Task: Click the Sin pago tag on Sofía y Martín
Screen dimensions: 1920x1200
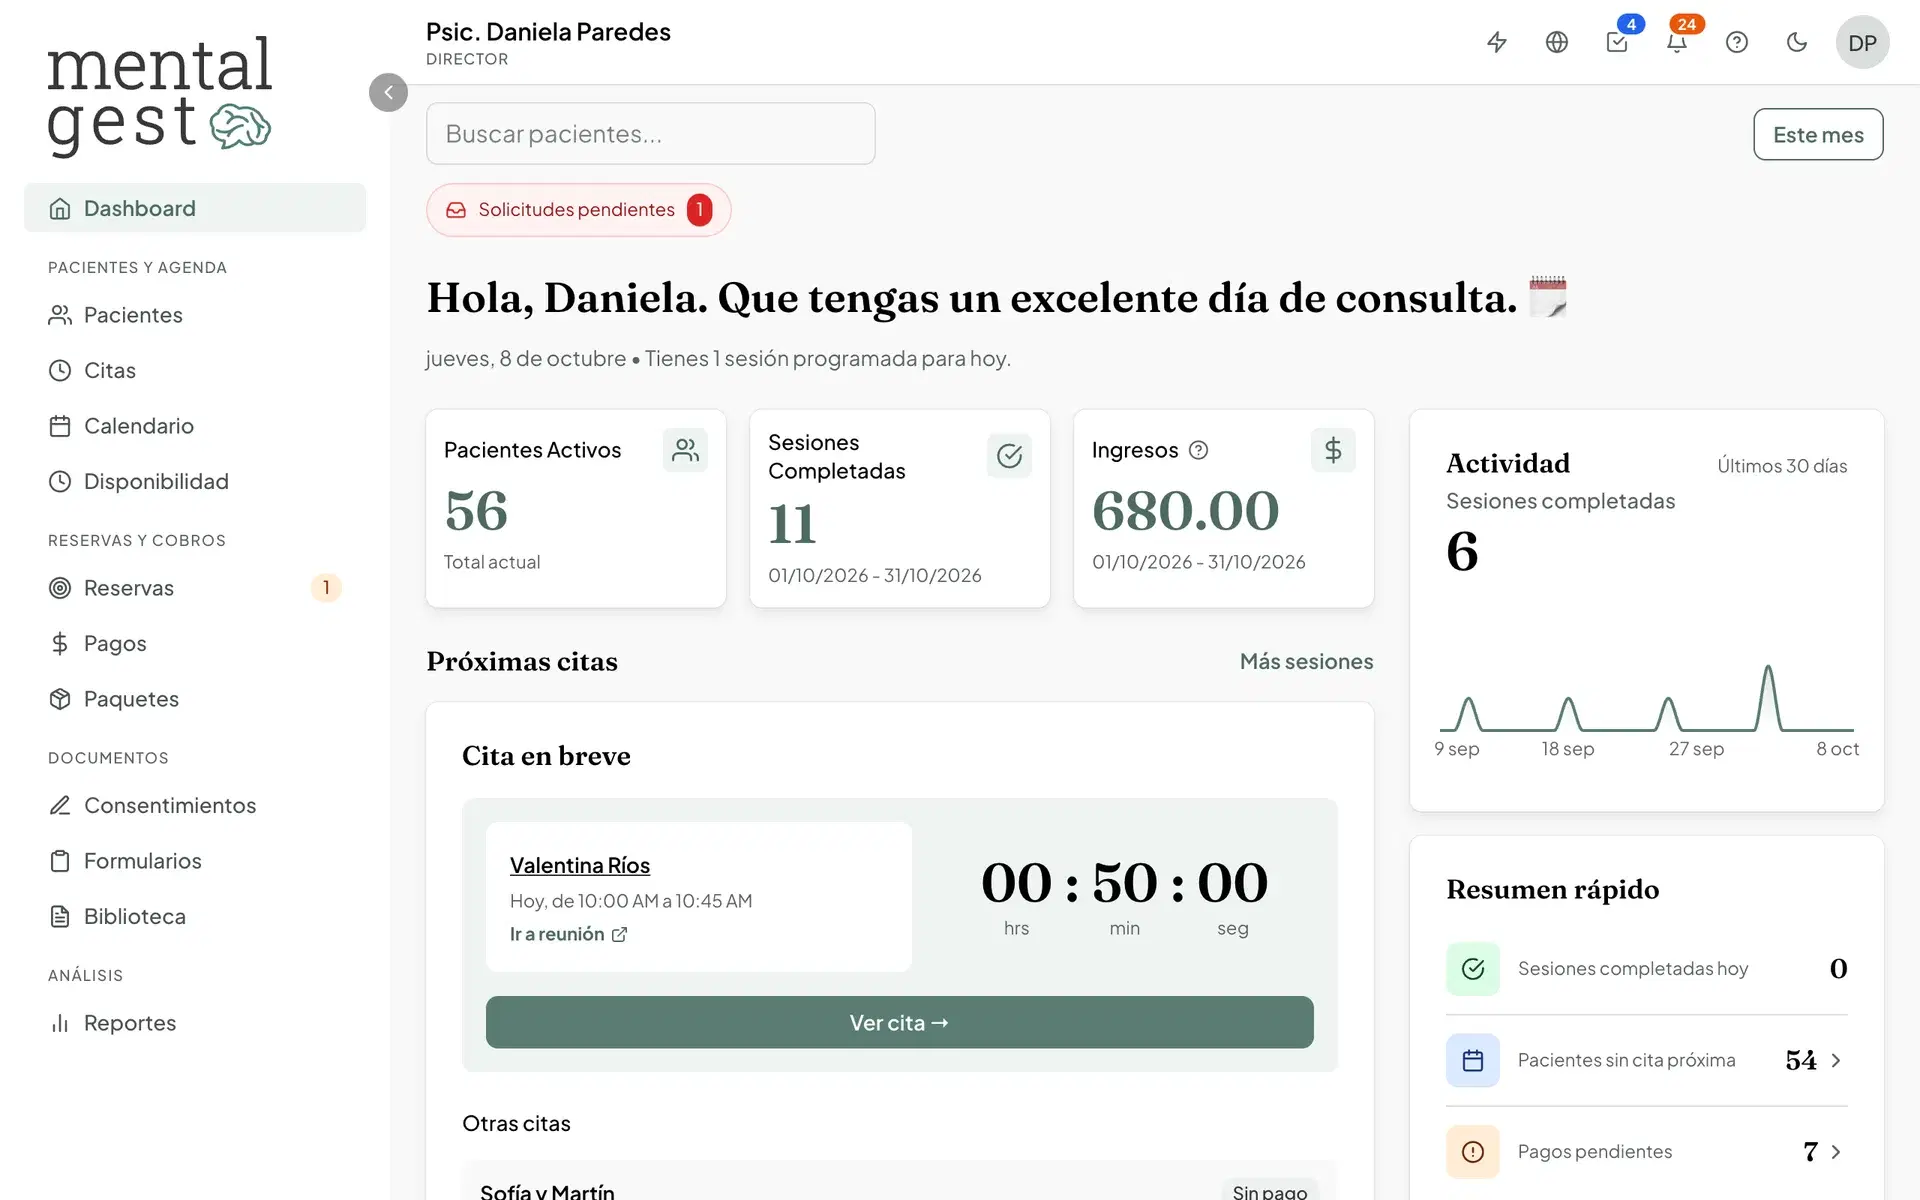Action: (1269, 1190)
